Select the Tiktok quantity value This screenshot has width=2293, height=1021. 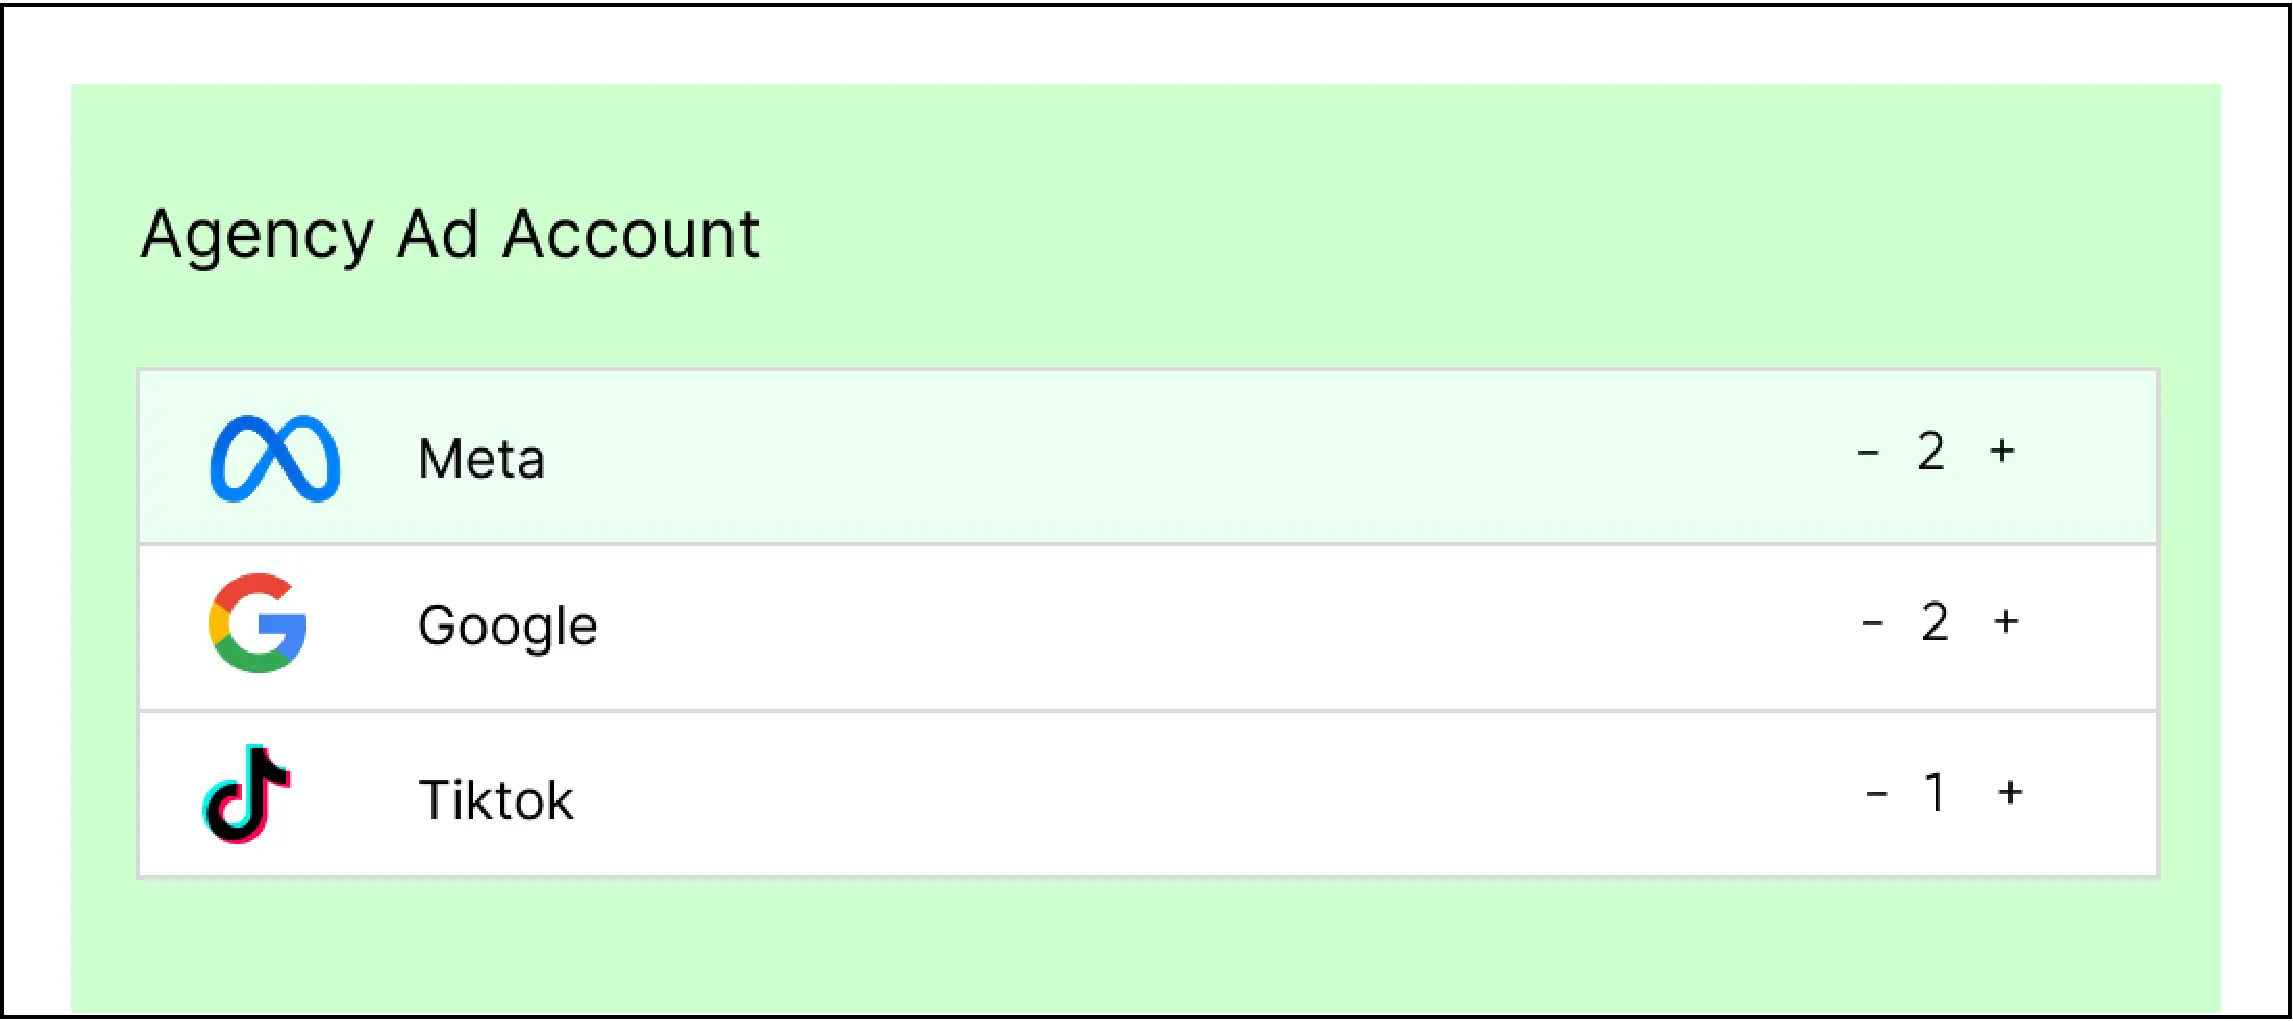1936,794
